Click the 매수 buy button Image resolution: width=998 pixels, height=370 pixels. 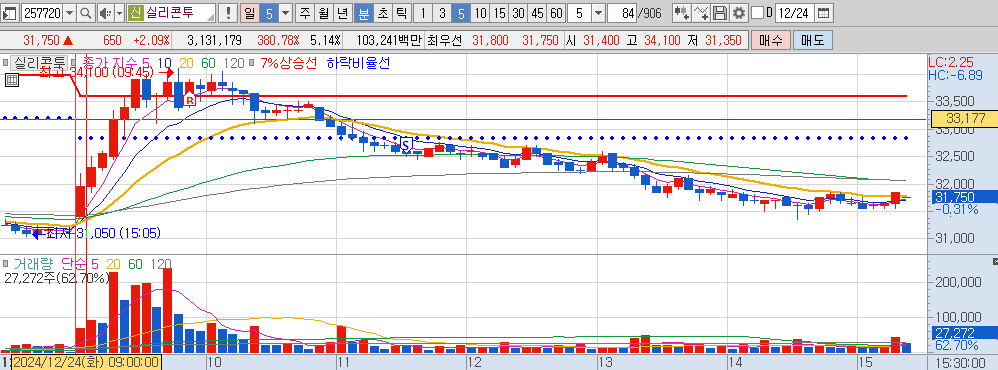coord(771,40)
